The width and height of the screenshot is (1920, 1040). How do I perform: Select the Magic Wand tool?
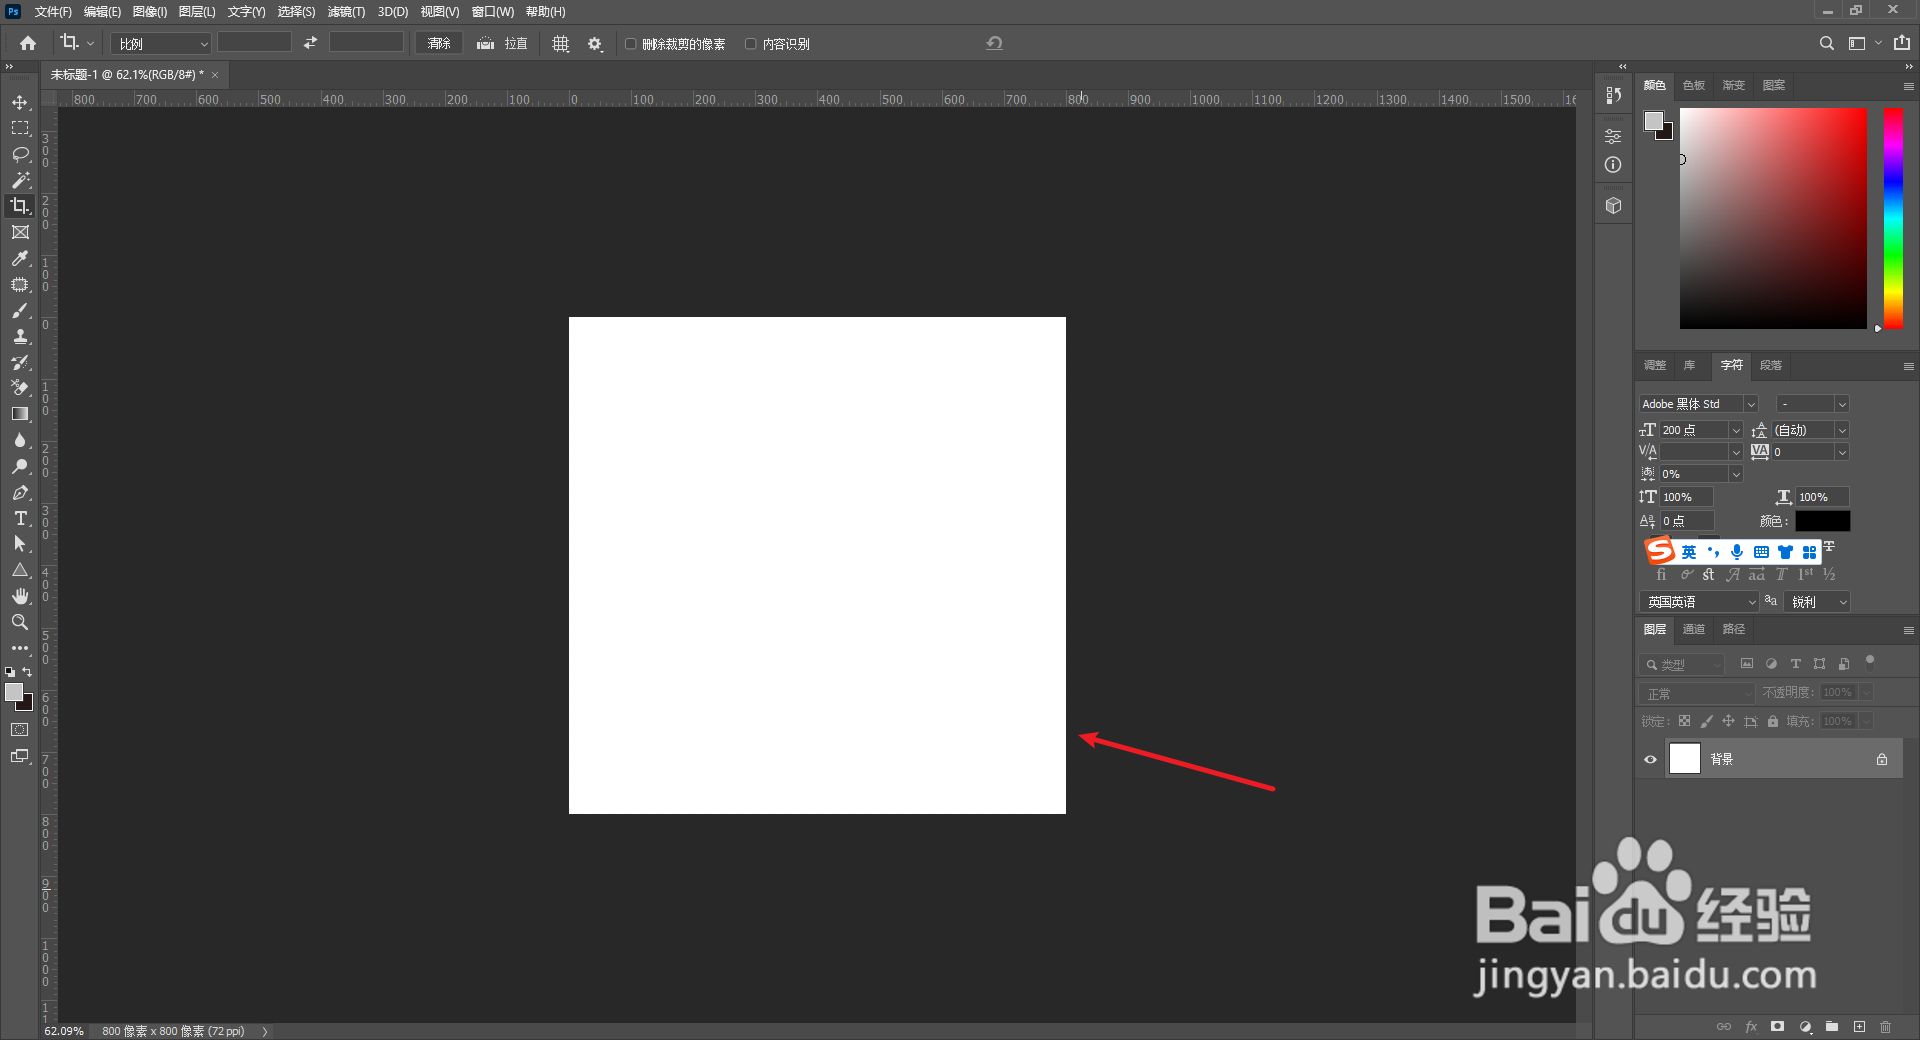(x=20, y=180)
